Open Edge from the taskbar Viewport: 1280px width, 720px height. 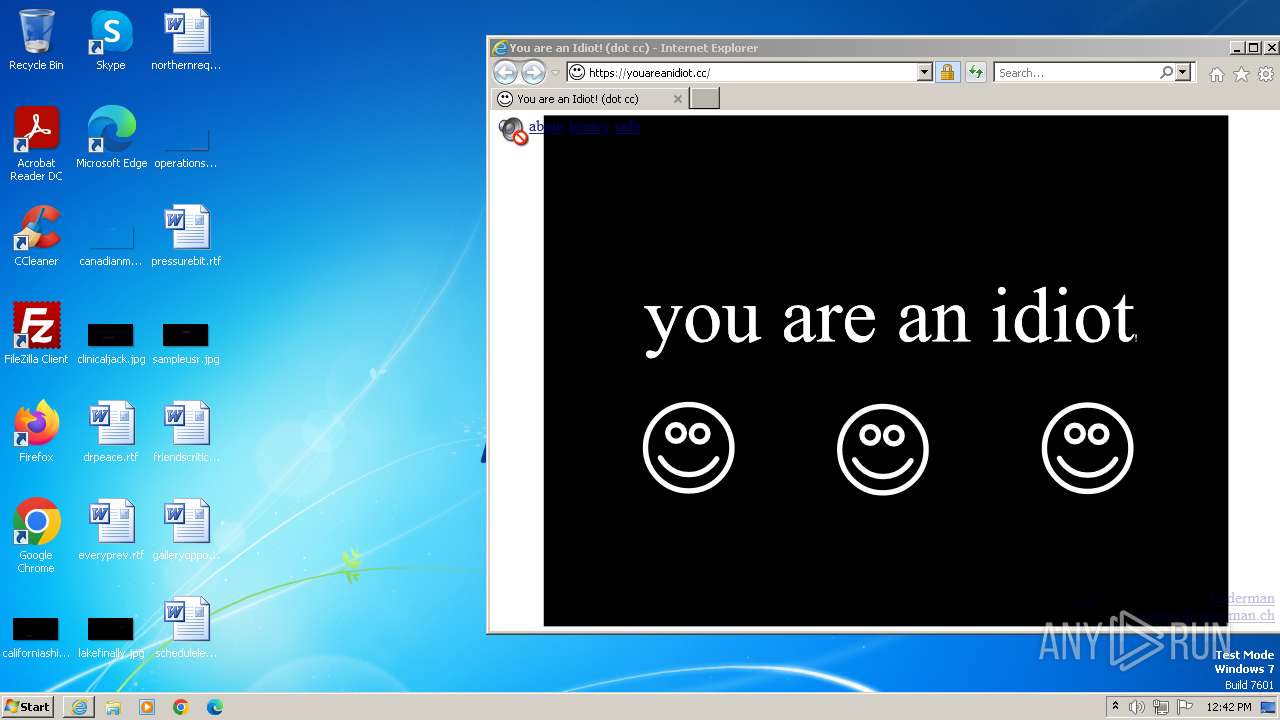tap(215, 706)
